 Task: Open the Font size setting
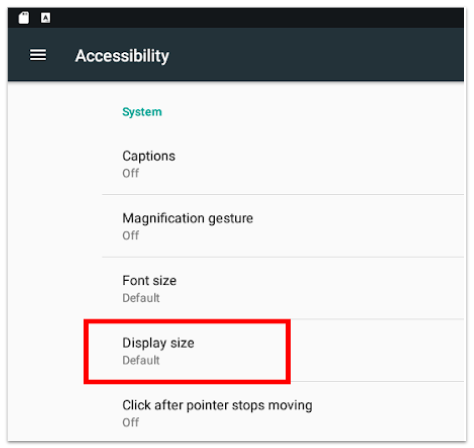coord(283,288)
